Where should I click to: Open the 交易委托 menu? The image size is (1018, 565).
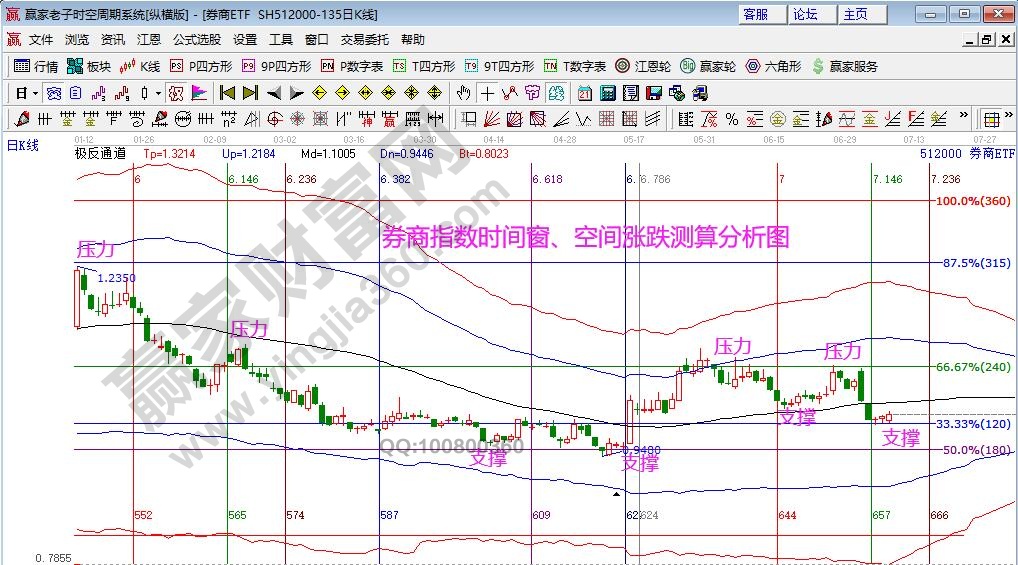click(364, 40)
